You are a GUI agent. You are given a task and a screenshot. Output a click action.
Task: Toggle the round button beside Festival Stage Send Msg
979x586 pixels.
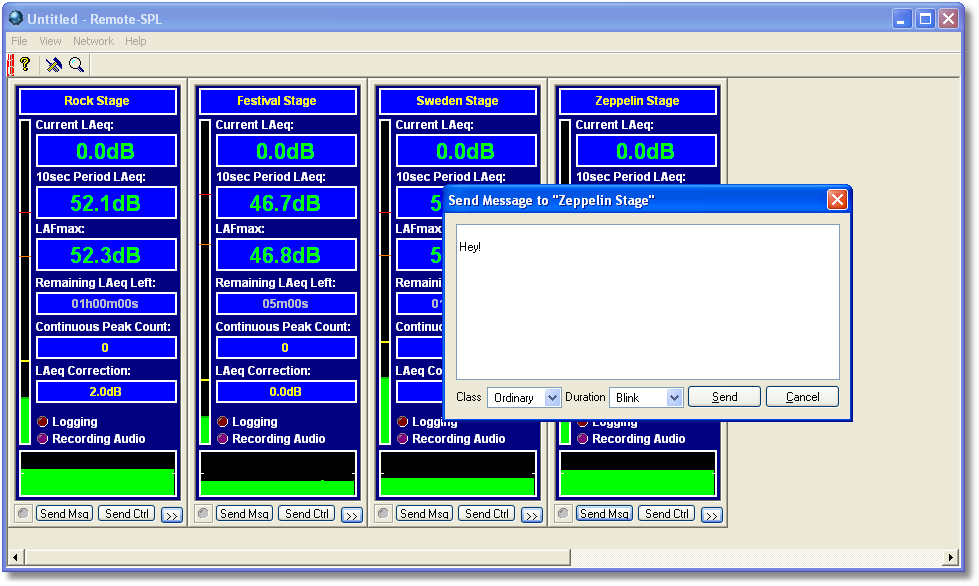[203, 514]
